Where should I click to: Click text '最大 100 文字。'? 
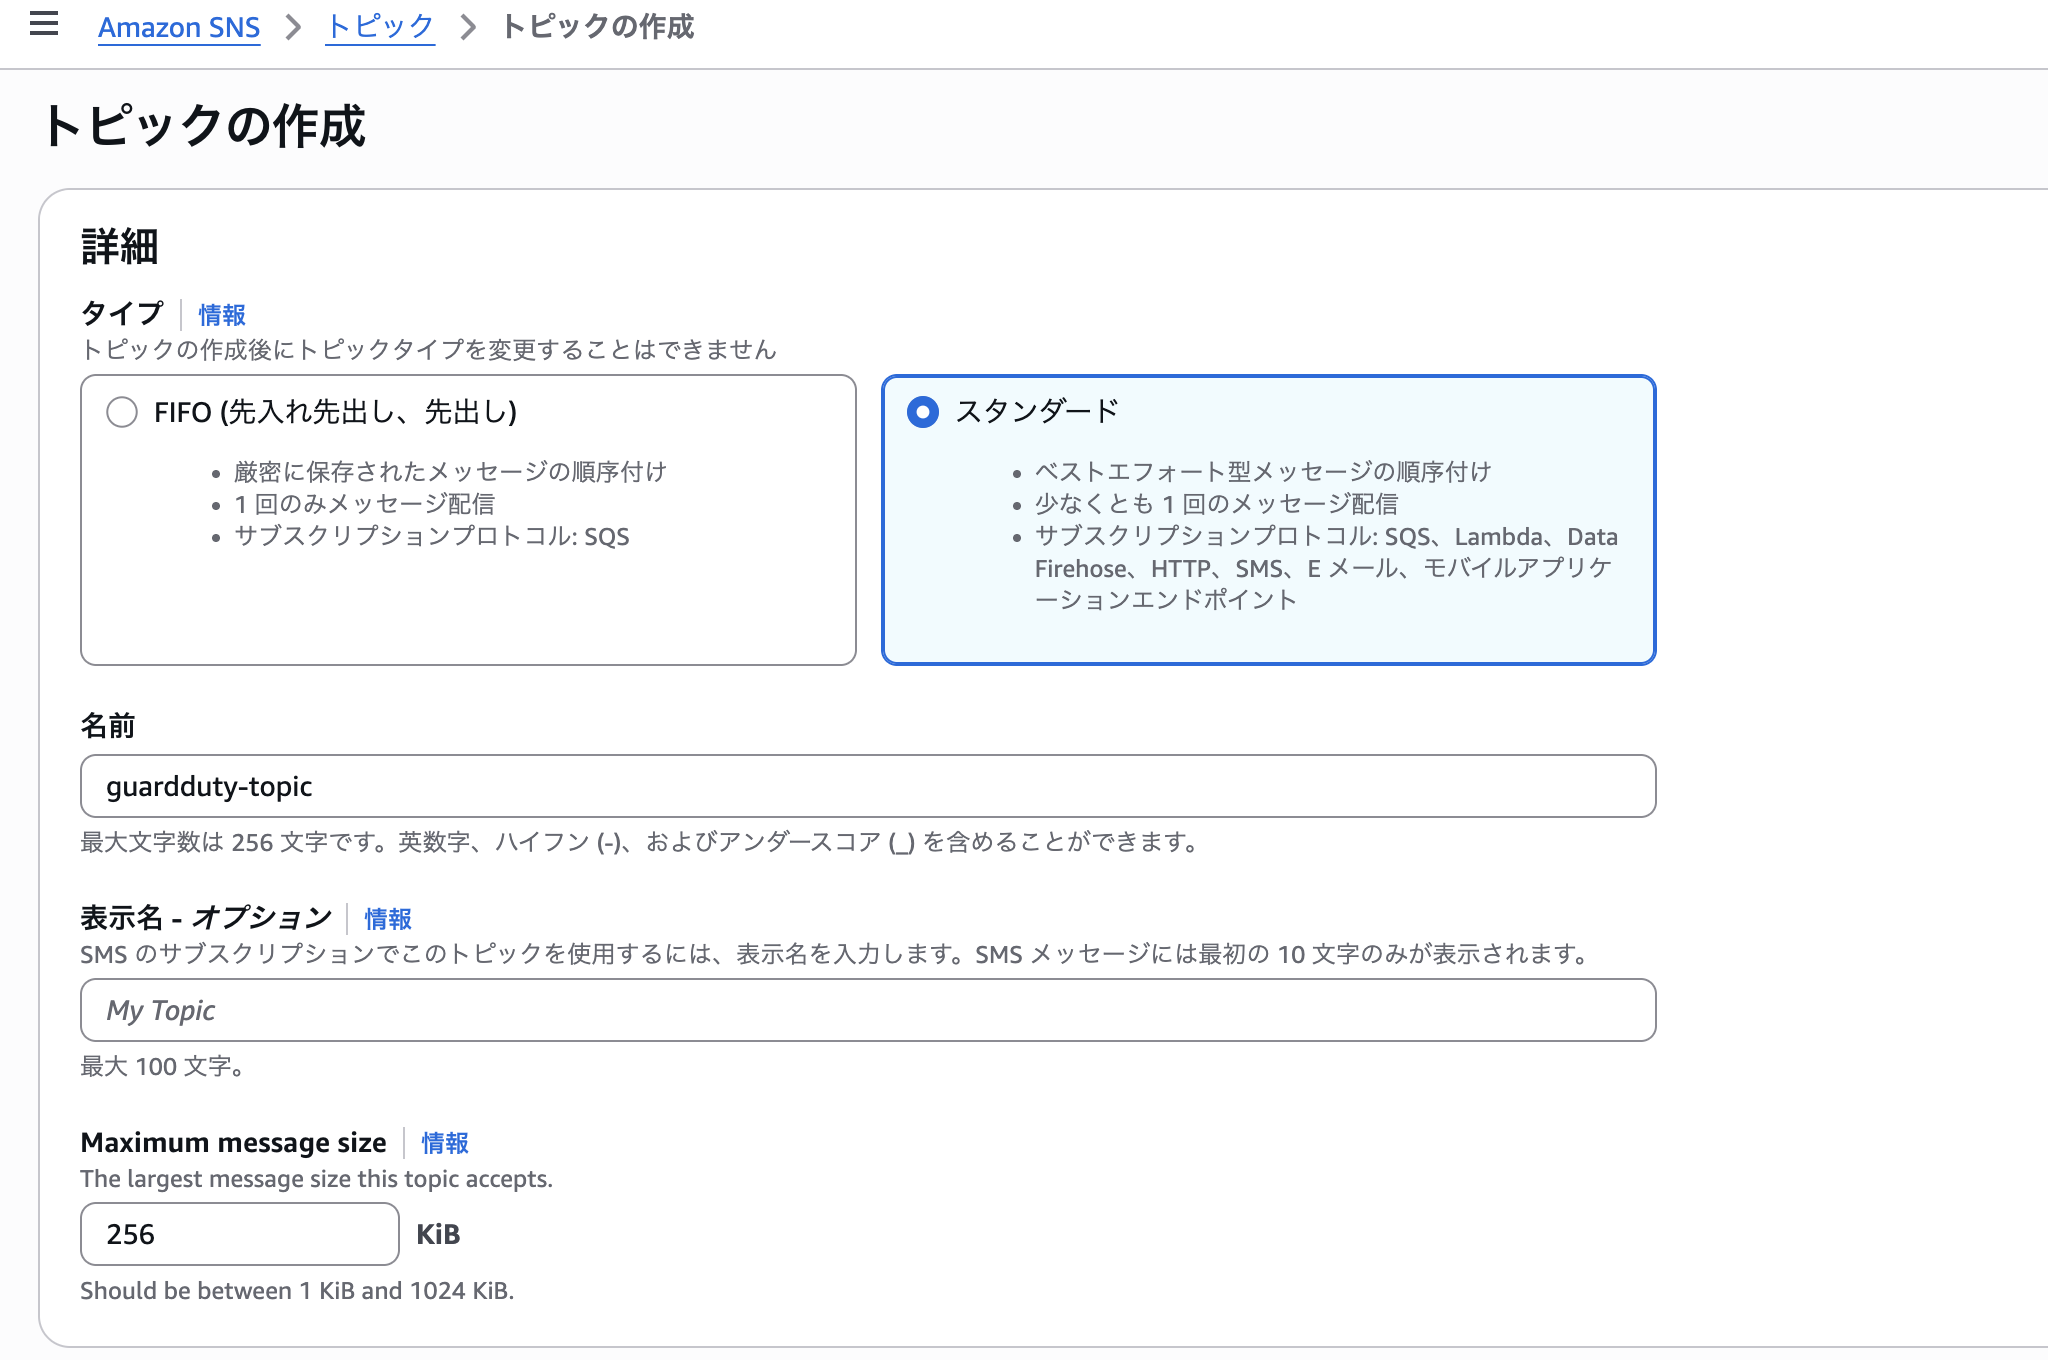click(x=163, y=1067)
